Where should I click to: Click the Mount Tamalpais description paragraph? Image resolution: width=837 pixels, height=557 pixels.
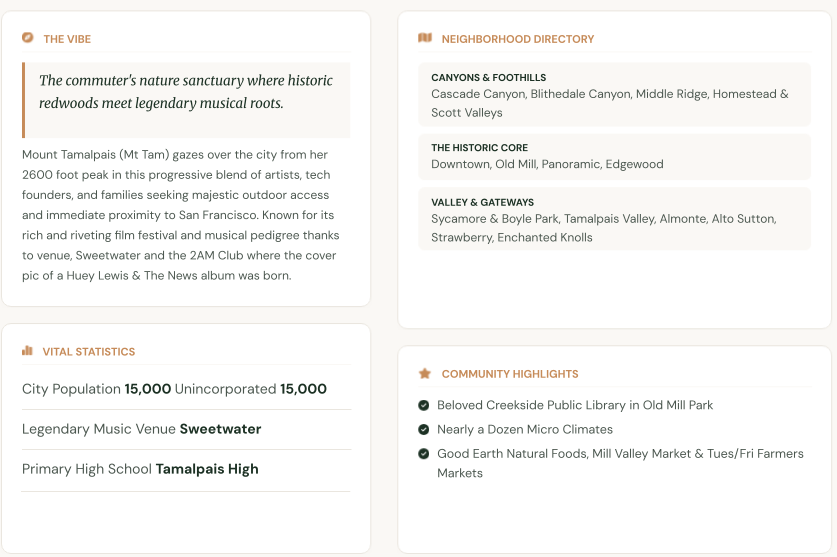click(181, 215)
